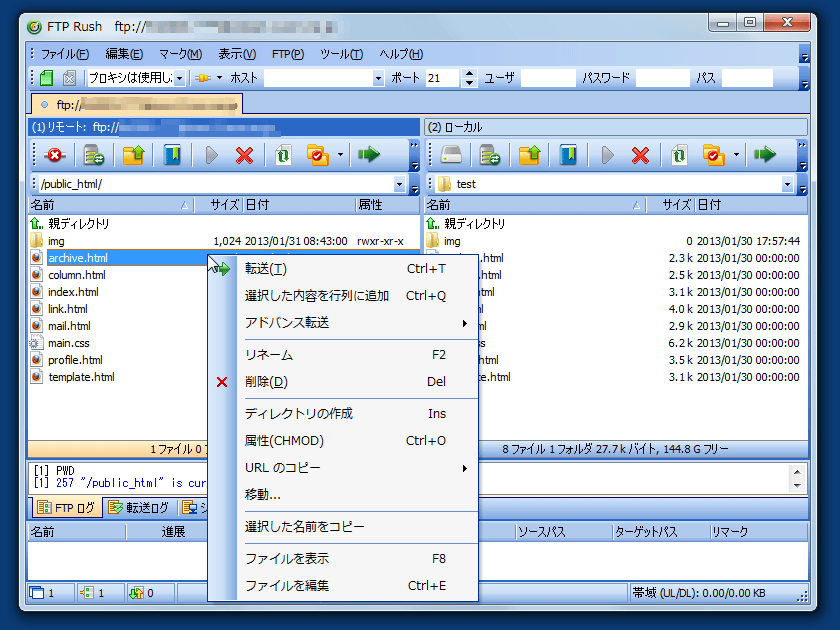Click the gray play arrow in remote toolbar
This screenshot has width=840, height=630.
click(x=212, y=155)
